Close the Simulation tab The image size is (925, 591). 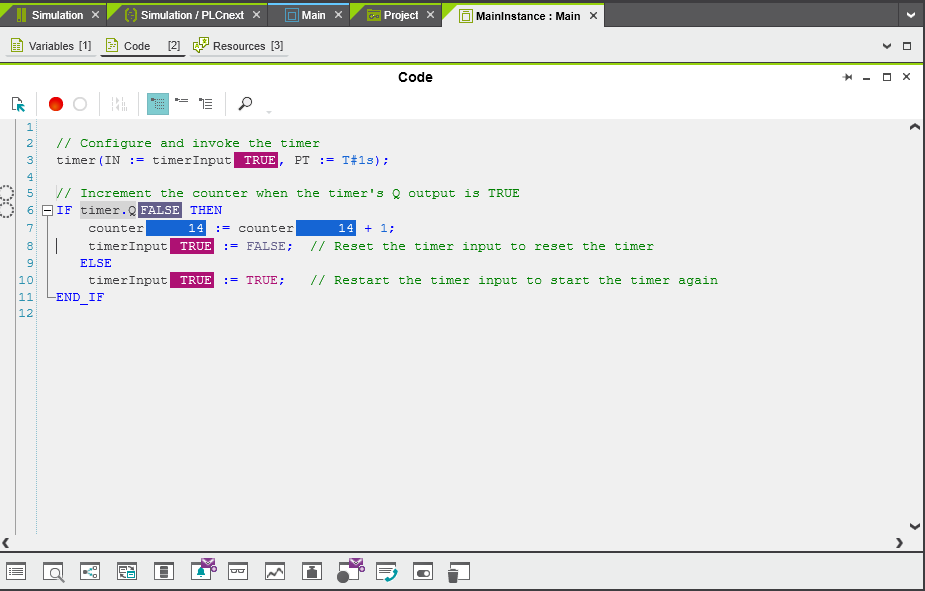pos(96,15)
